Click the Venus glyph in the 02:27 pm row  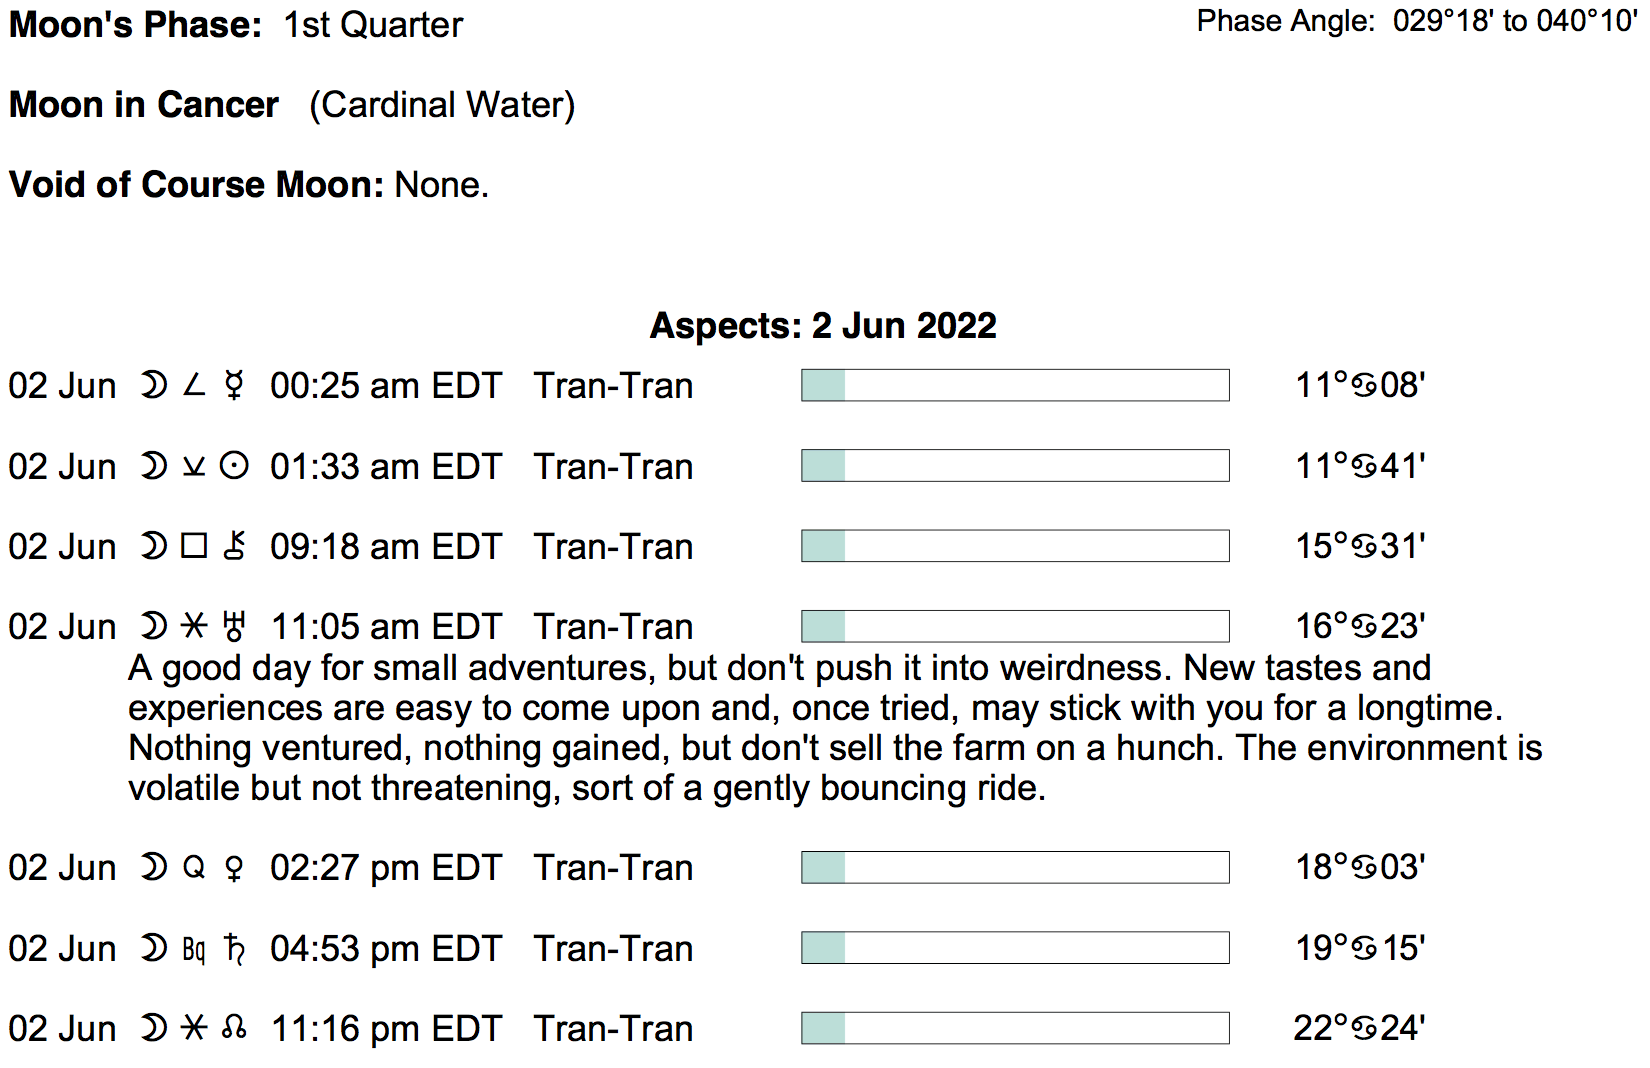coord(234,867)
